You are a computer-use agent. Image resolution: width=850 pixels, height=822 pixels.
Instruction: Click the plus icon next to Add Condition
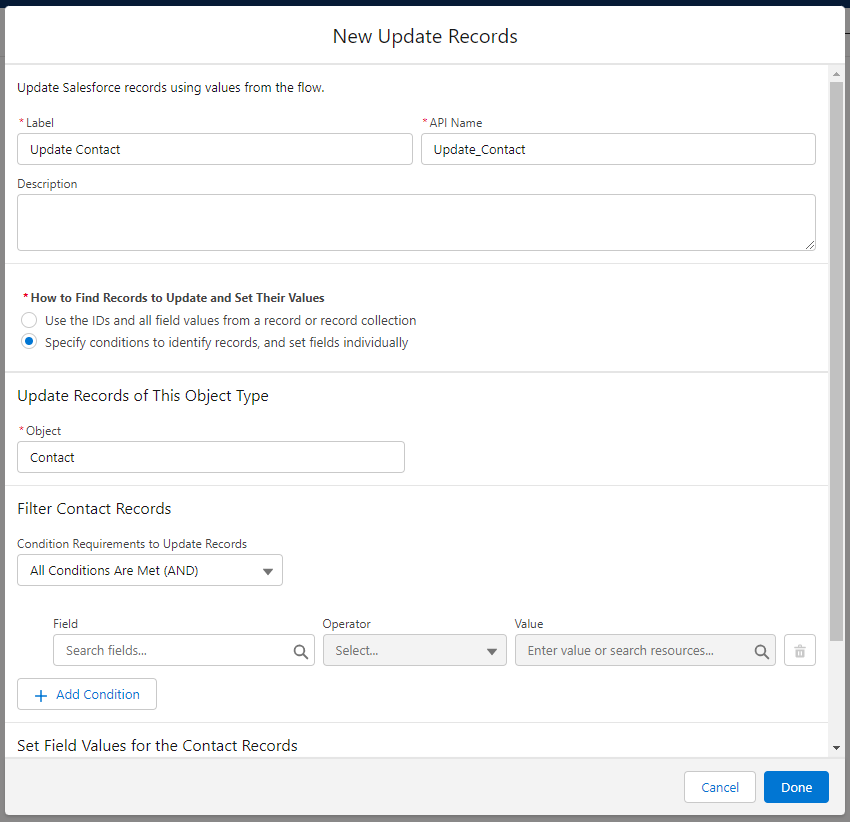click(39, 694)
